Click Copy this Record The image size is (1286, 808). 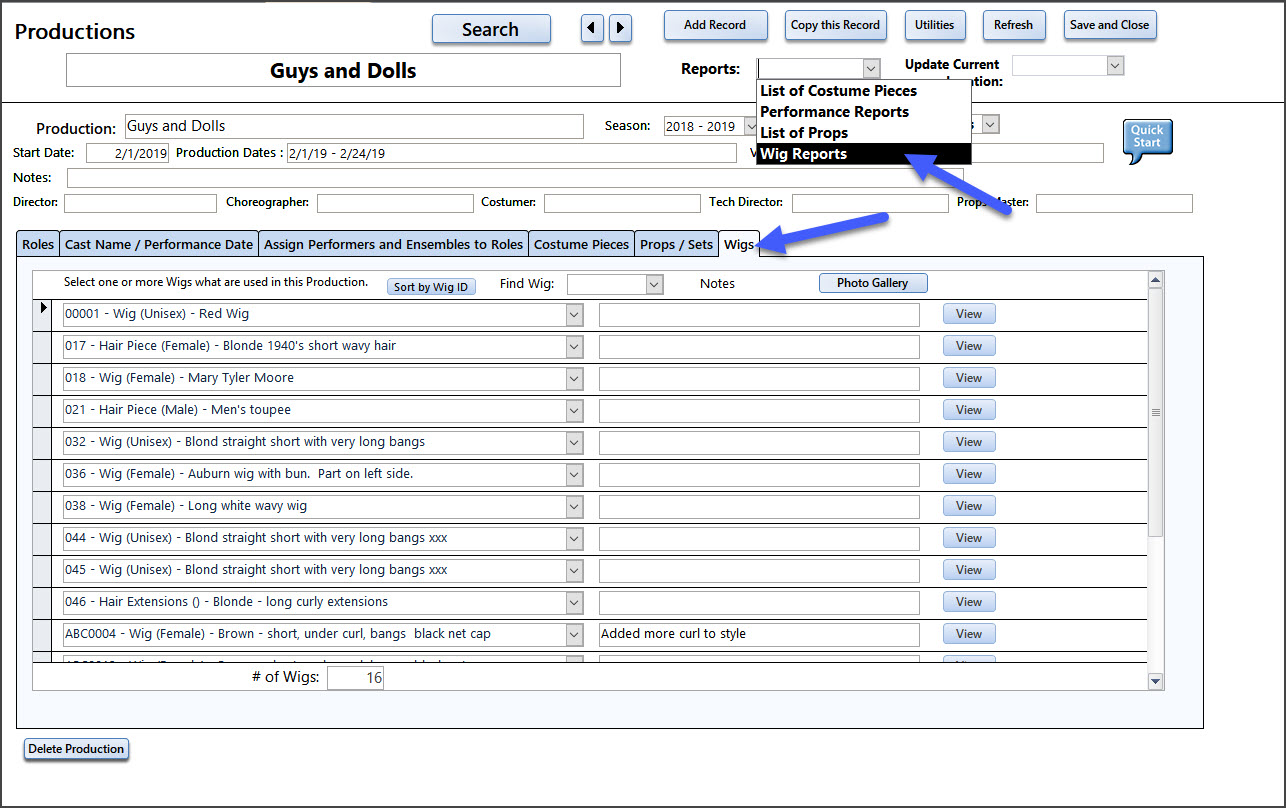pos(836,25)
